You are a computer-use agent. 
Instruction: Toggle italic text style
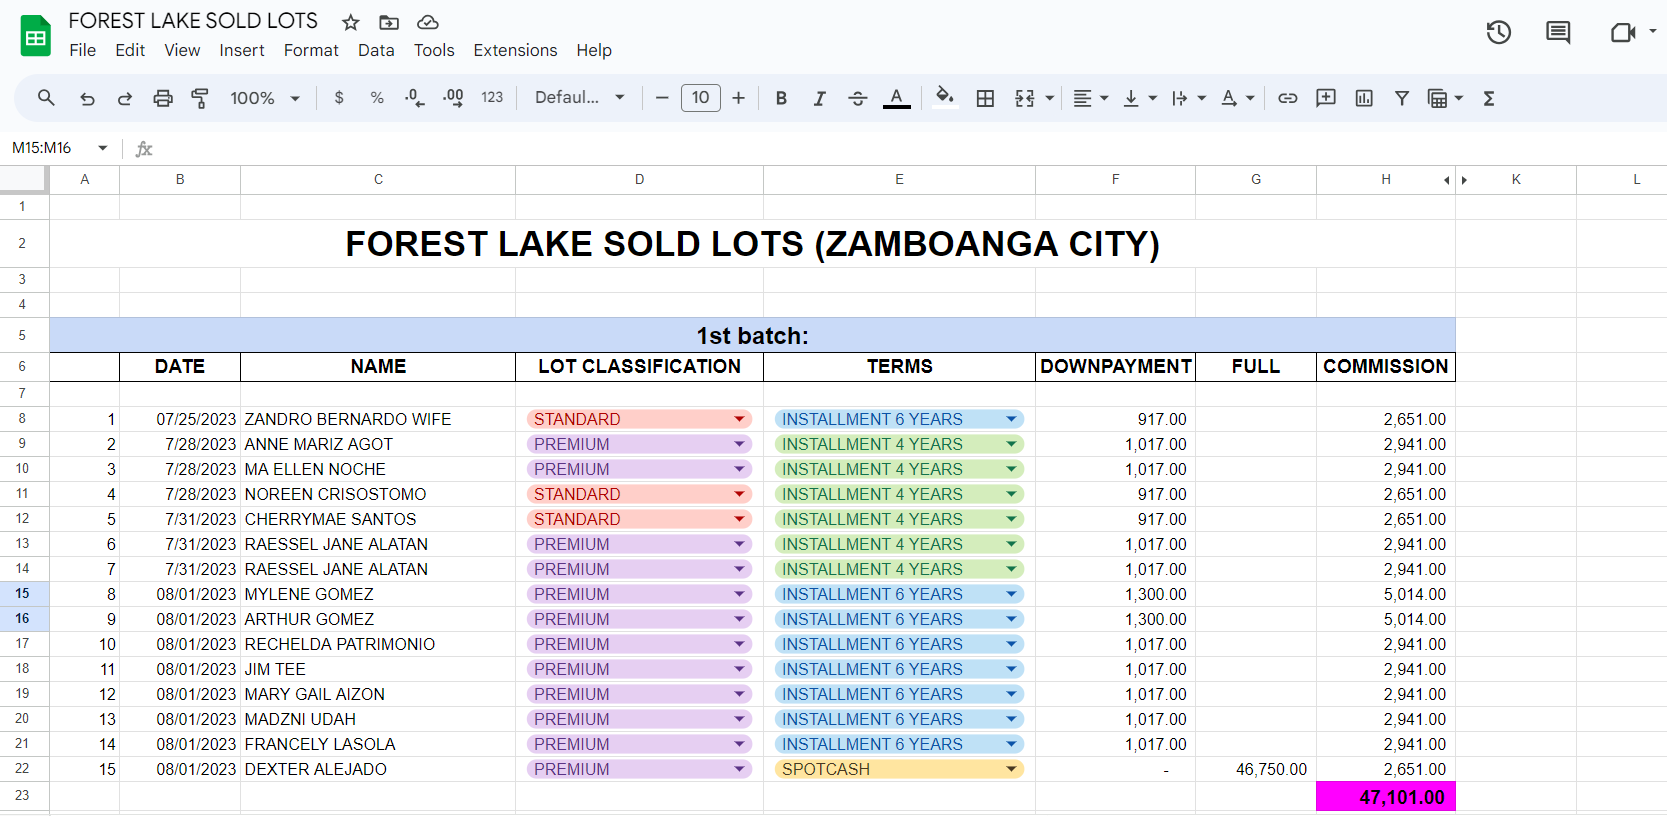(819, 98)
